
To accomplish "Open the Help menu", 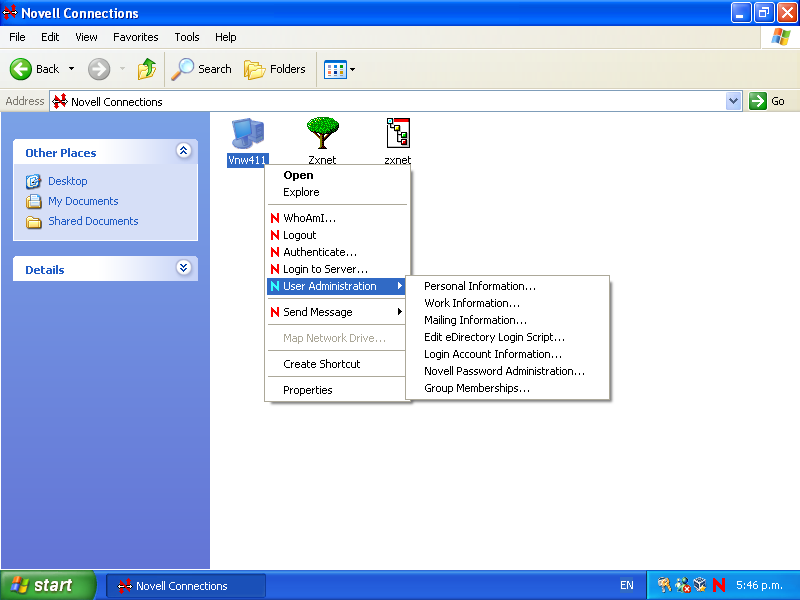I will [x=226, y=37].
